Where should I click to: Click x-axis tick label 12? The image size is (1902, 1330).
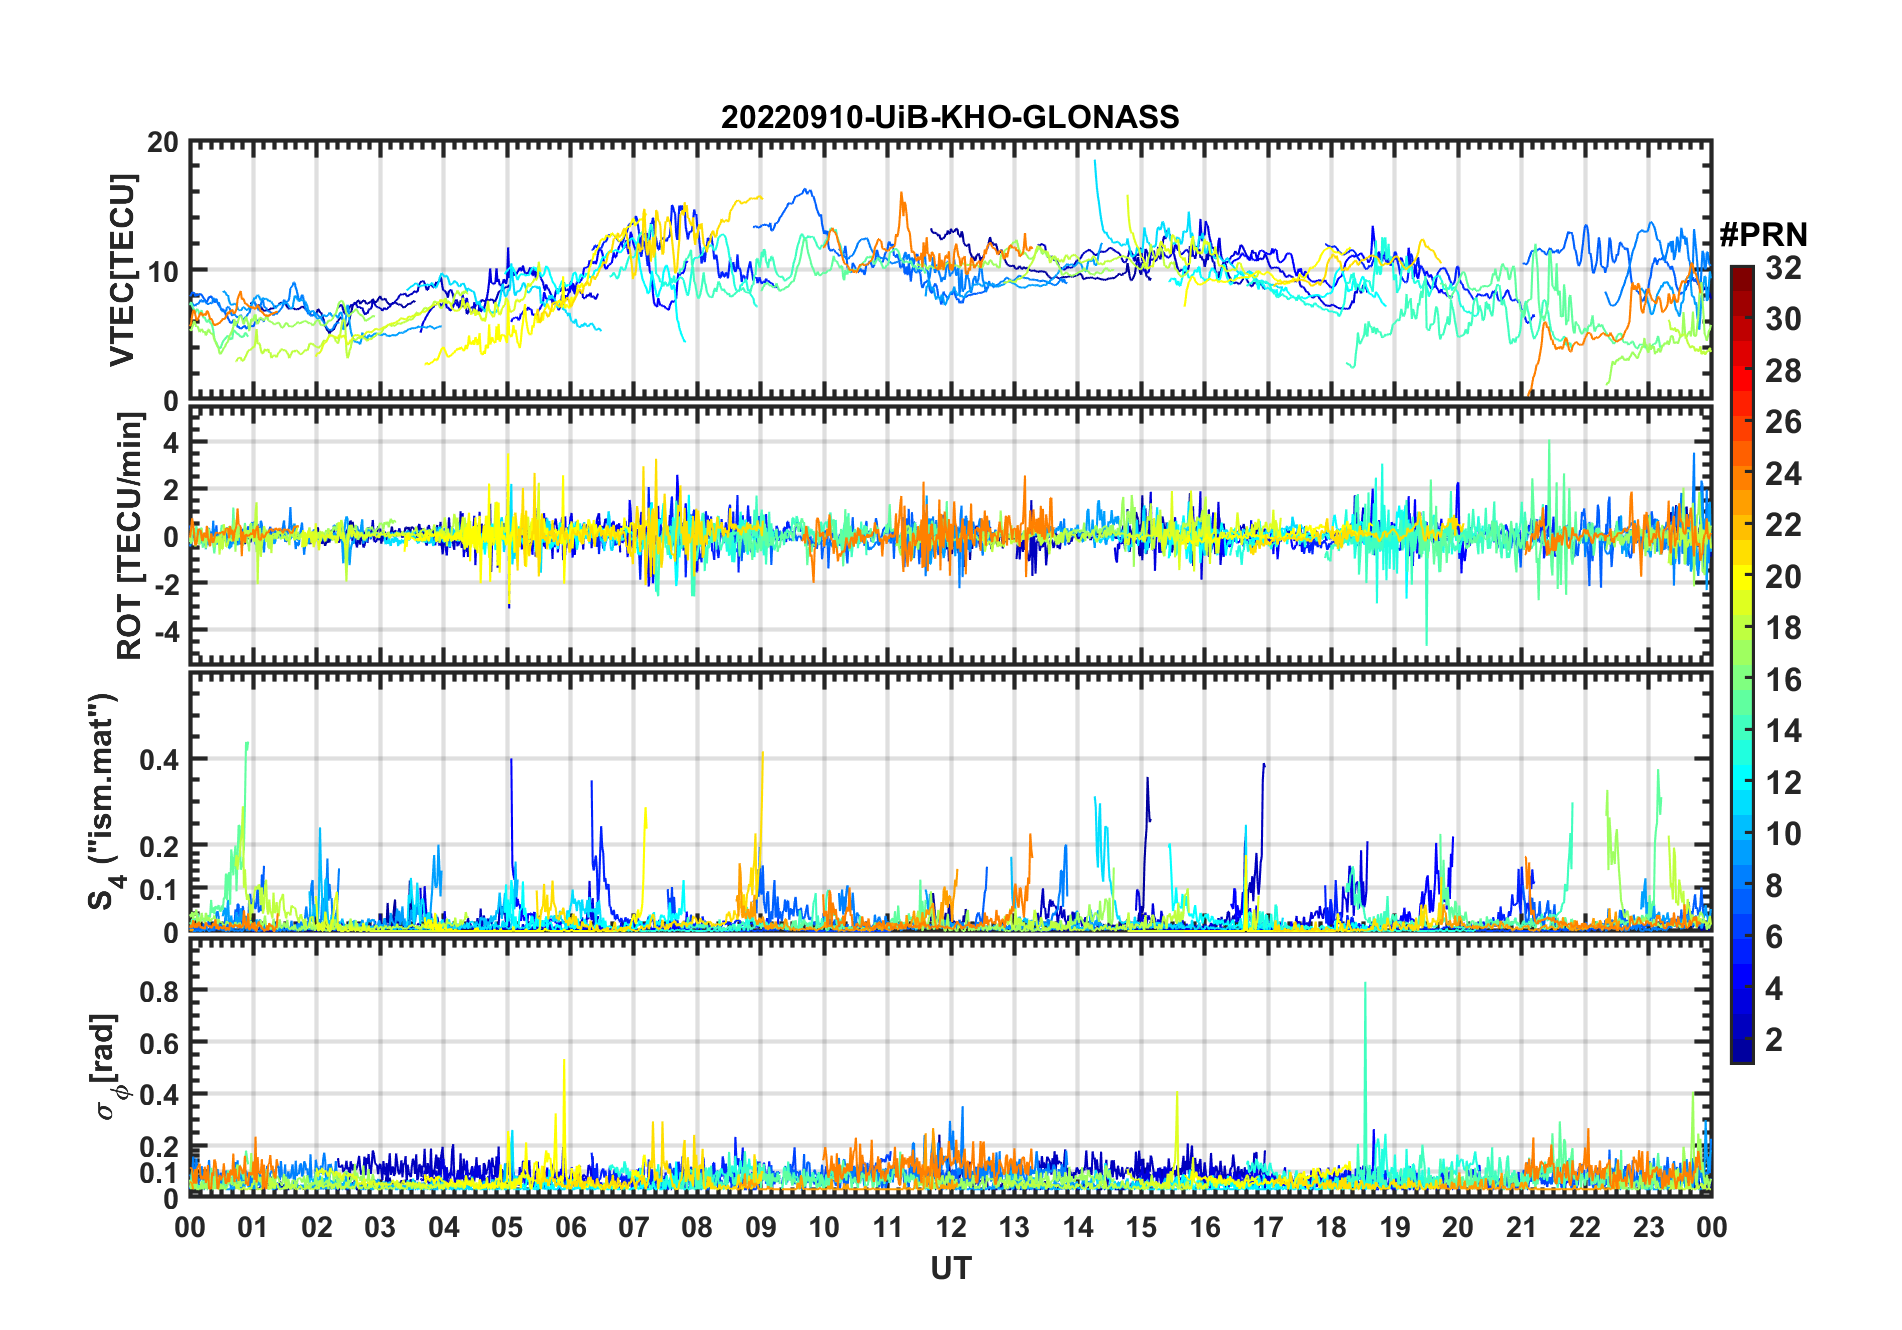tap(951, 1227)
